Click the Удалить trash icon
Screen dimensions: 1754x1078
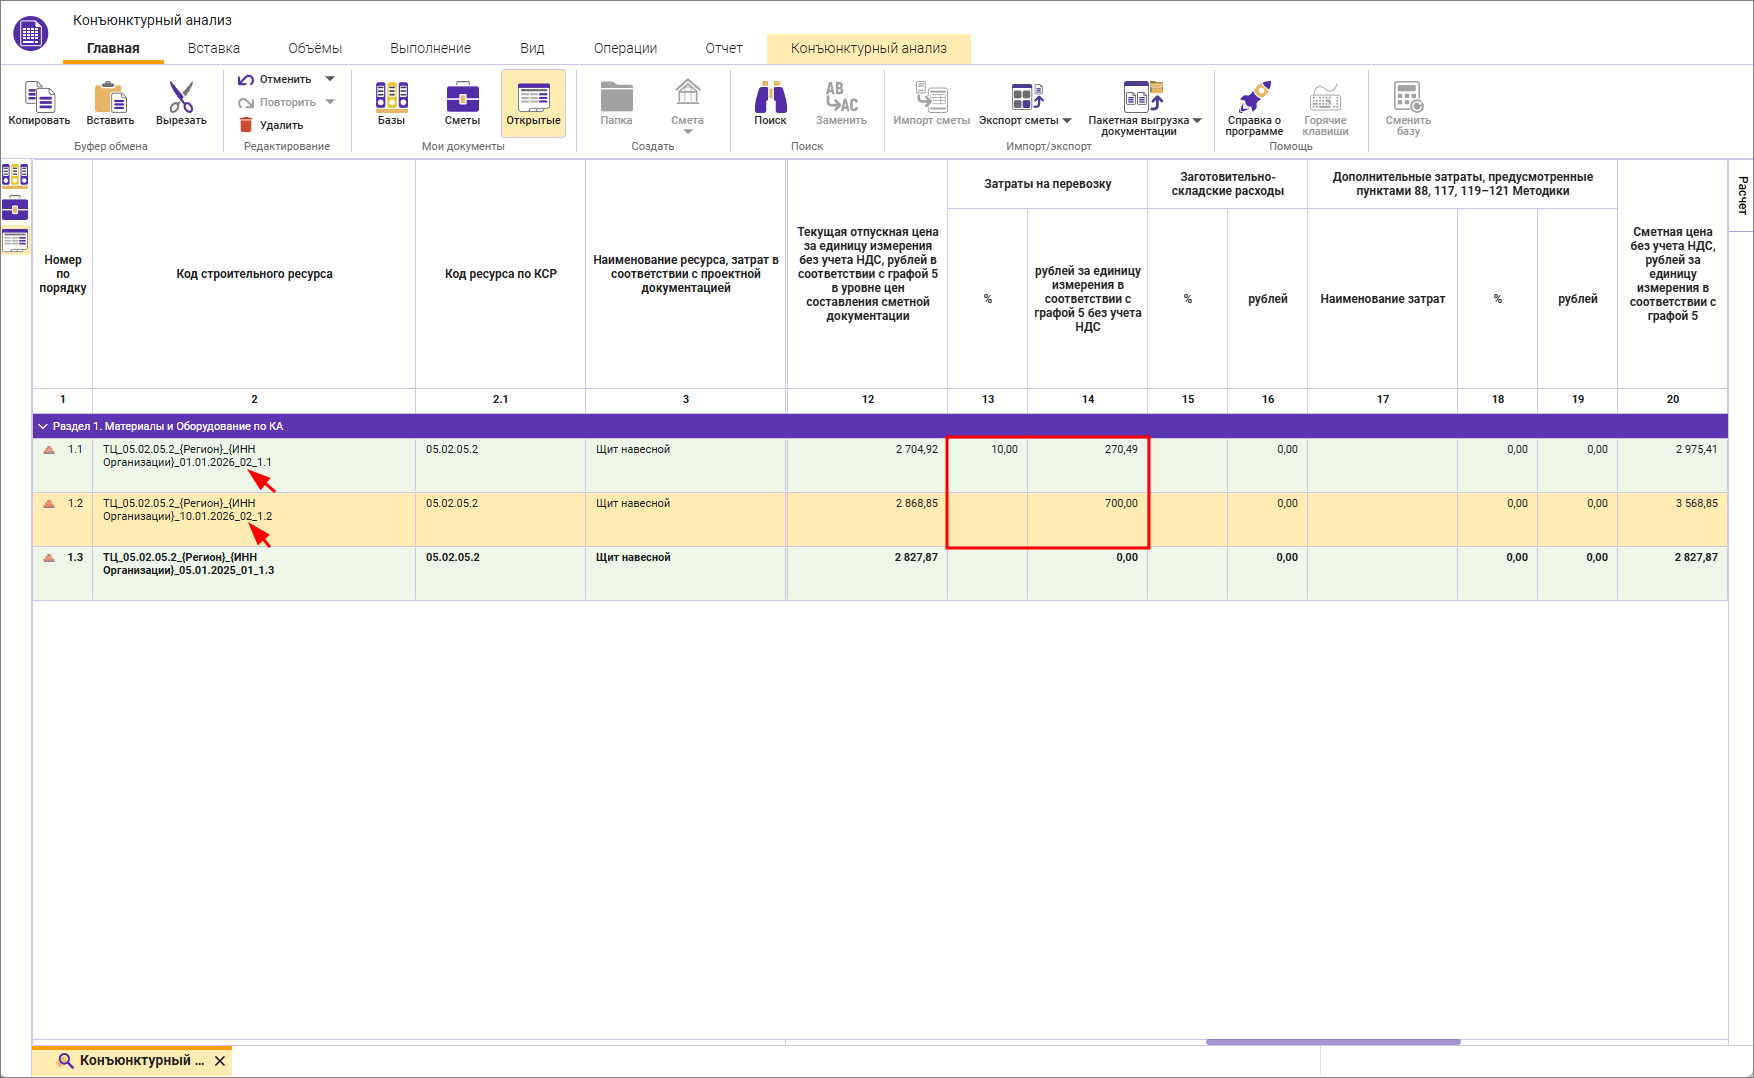(x=246, y=125)
